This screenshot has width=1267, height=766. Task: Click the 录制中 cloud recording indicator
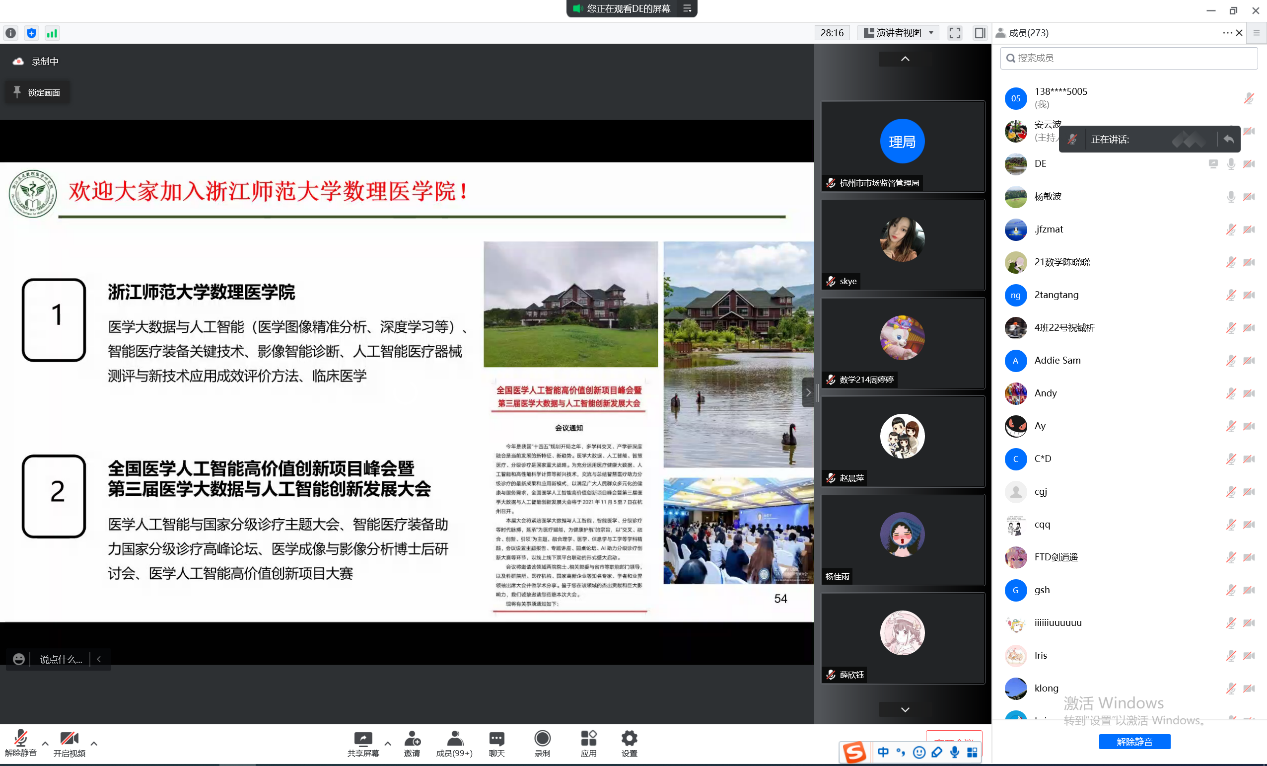[37, 61]
